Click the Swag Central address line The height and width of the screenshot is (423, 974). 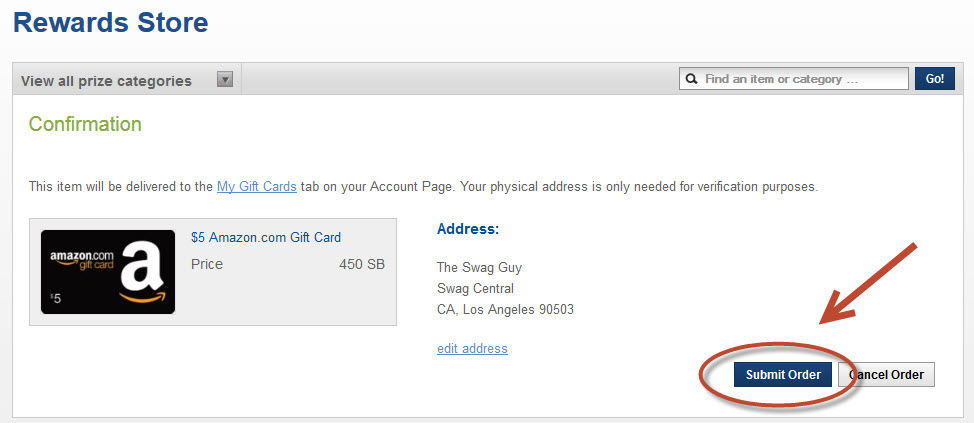(476, 289)
